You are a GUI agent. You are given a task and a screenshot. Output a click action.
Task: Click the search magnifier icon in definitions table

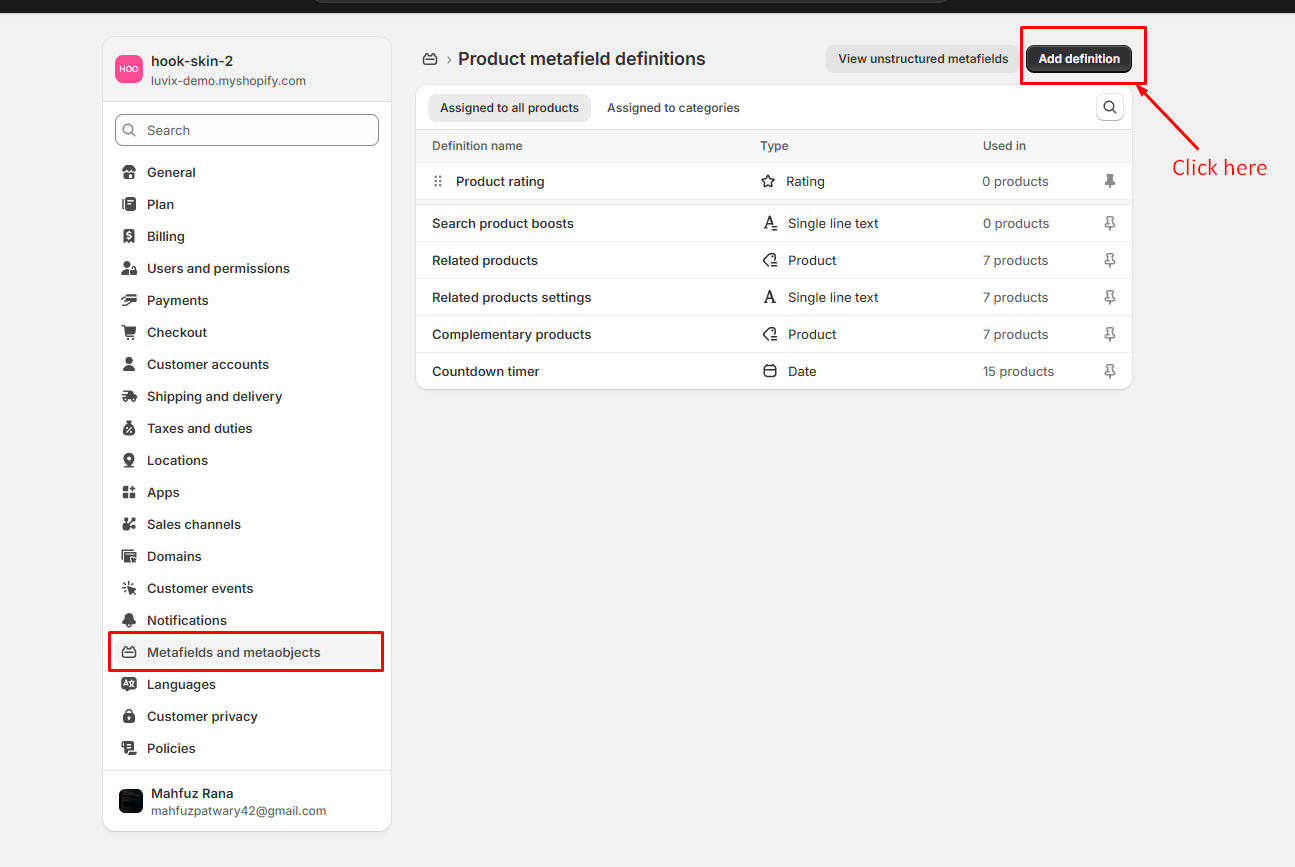tap(1109, 107)
